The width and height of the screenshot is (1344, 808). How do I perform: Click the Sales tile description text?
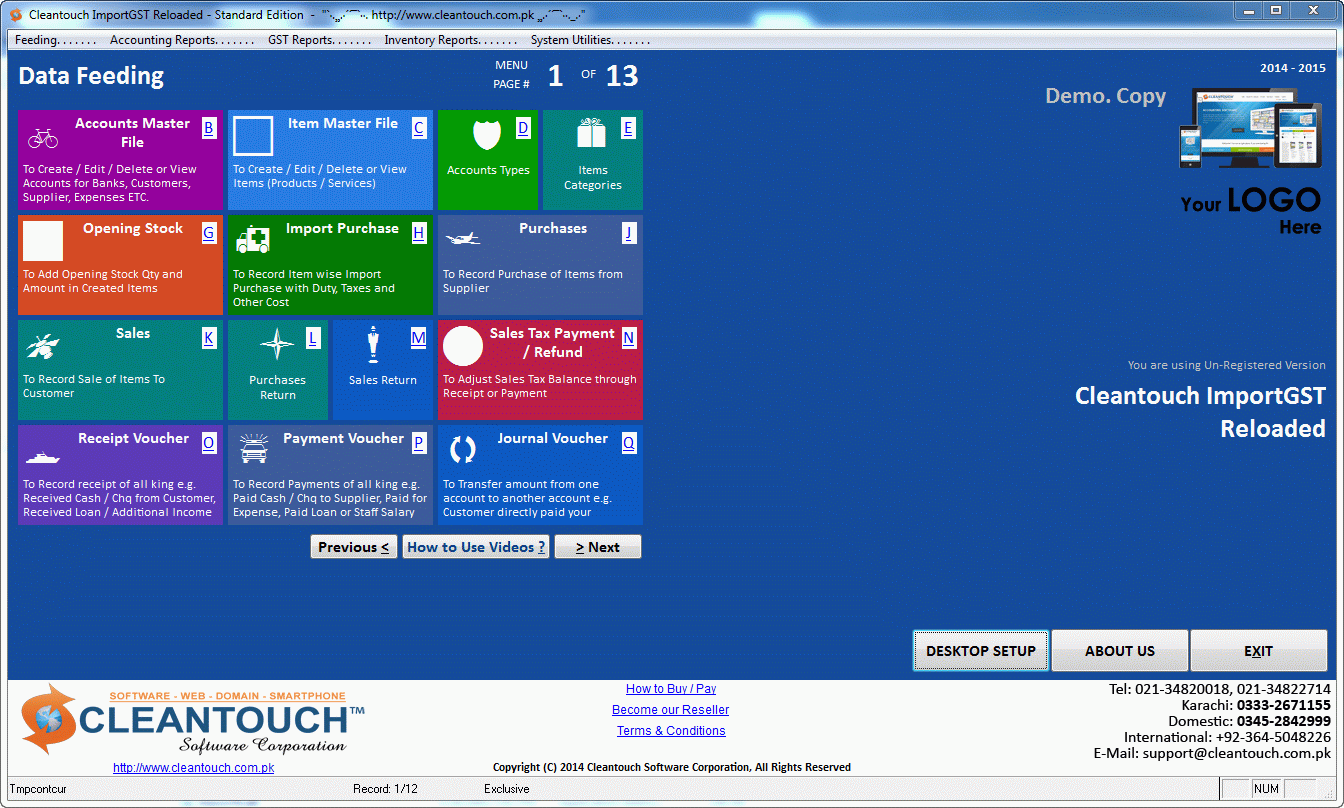click(x=94, y=386)
